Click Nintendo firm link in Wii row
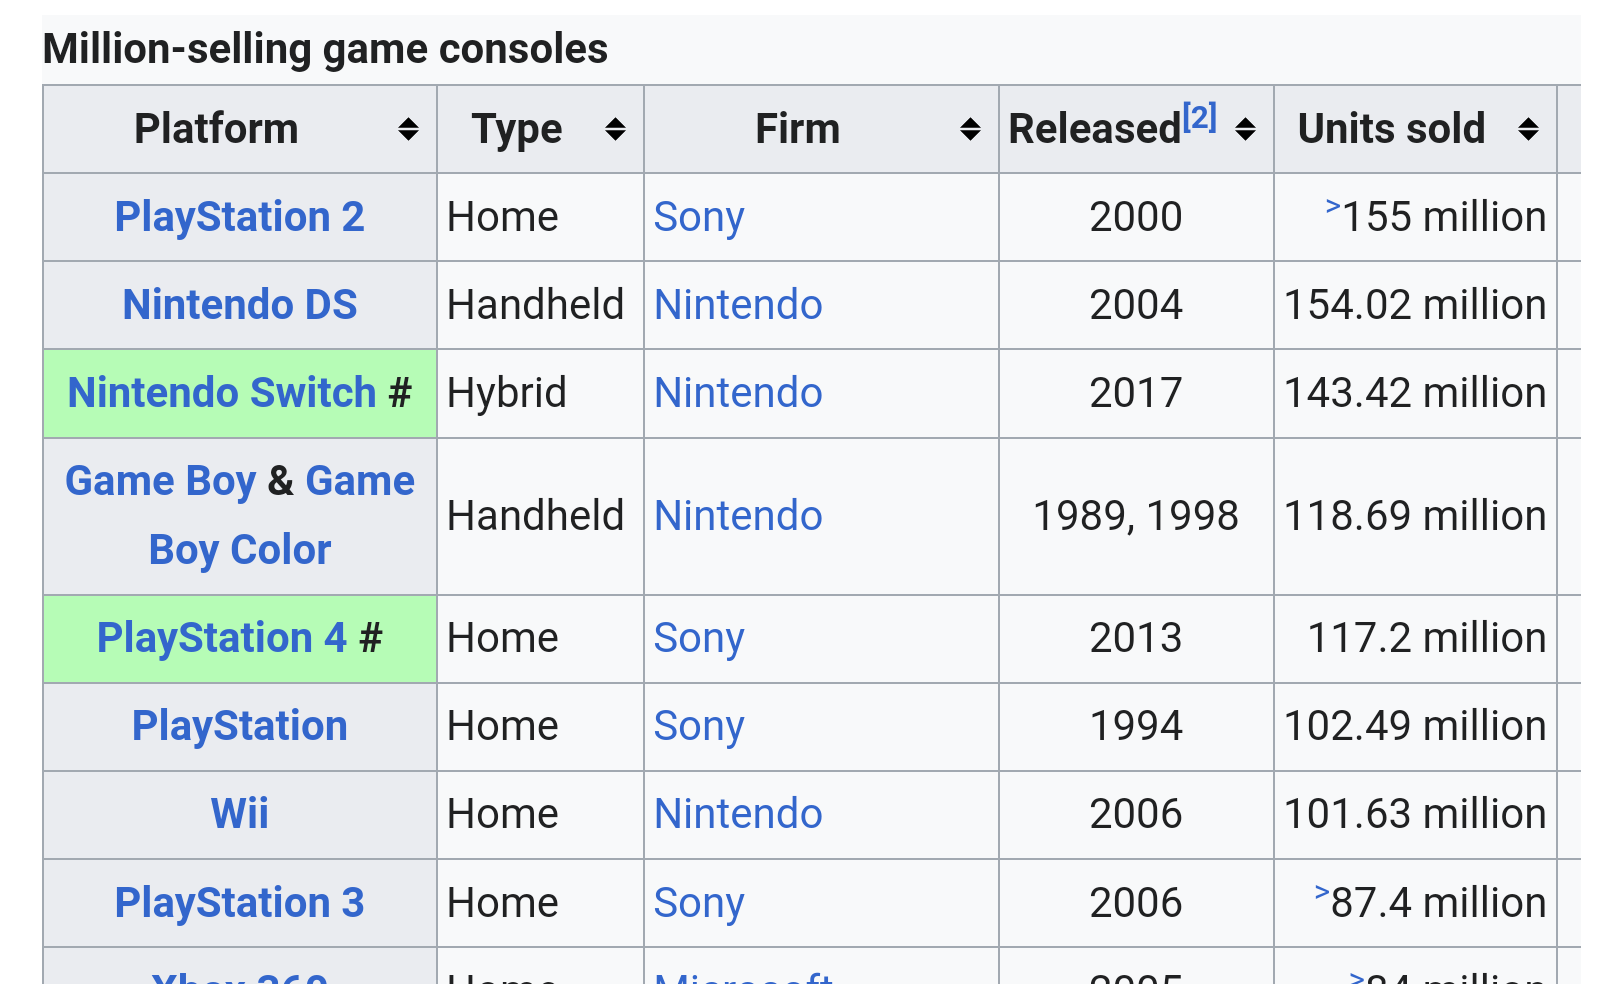The height and width of the screenshot is (984, 1620). (x=737, y=814)
